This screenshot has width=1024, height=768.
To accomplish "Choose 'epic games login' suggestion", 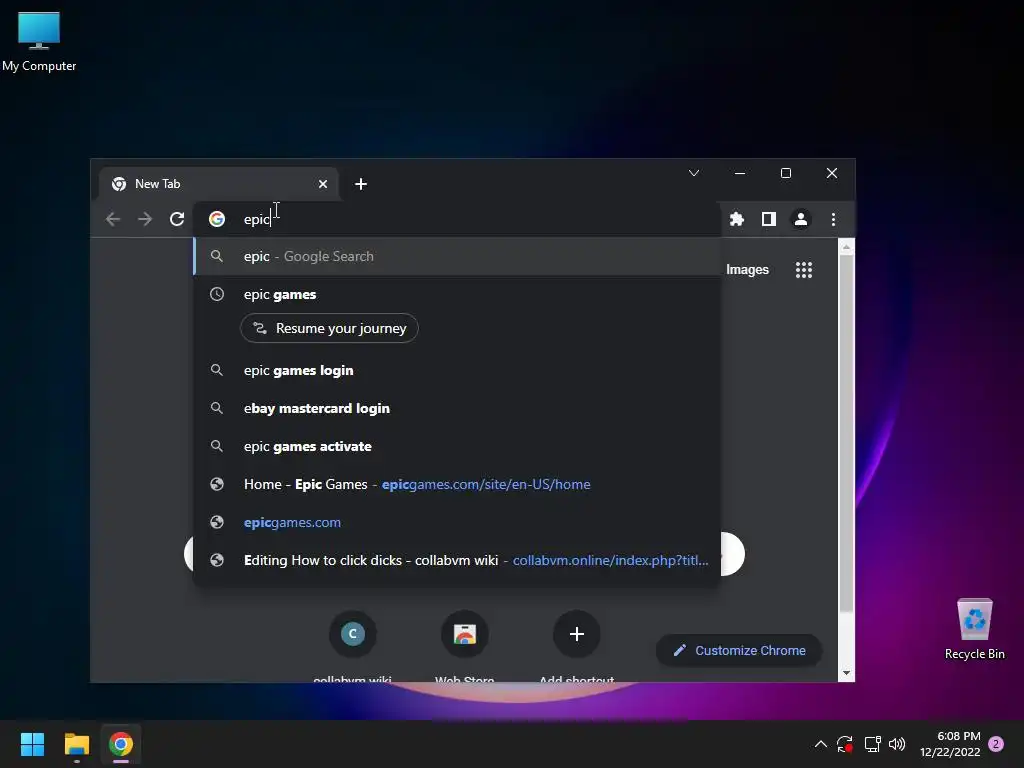I will (x=457, y=370).
